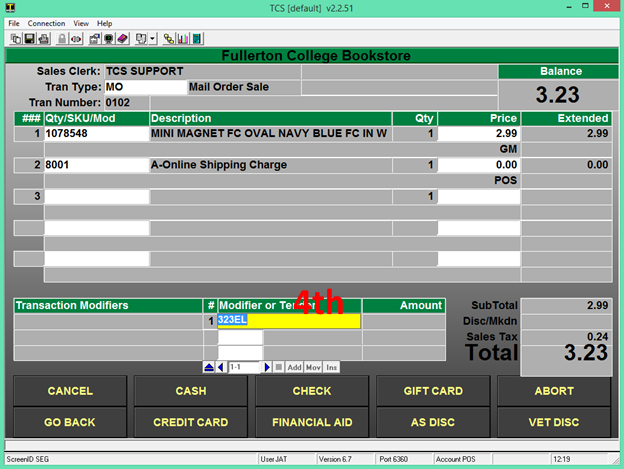624x469 pixels.
Task: Click the teal calculator device icon
Action: point(197,39)
